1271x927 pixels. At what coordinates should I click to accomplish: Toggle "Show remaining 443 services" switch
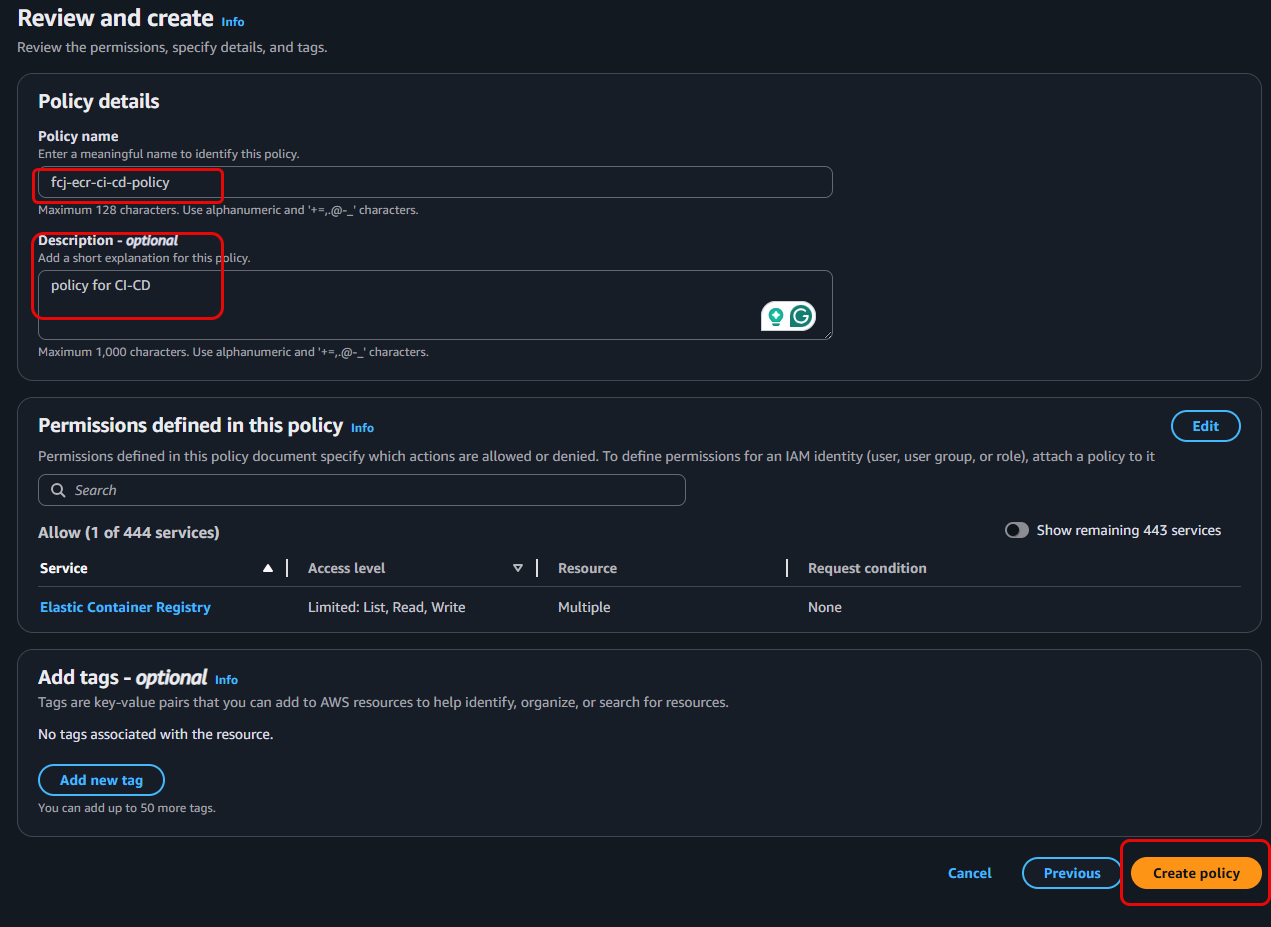click(x=1017, y=530)
